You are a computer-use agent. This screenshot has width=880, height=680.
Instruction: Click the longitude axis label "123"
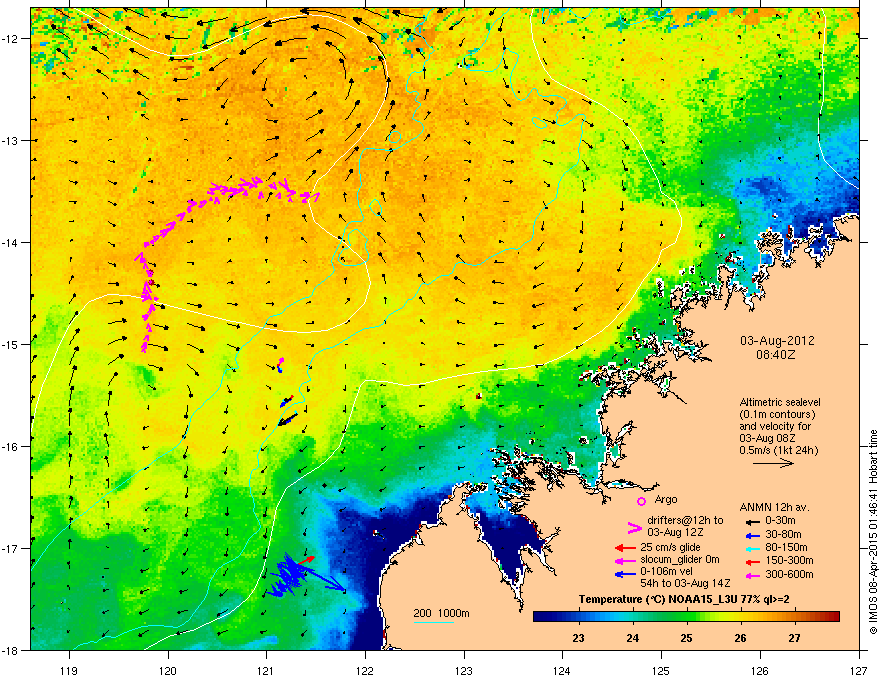click(464, 670)
